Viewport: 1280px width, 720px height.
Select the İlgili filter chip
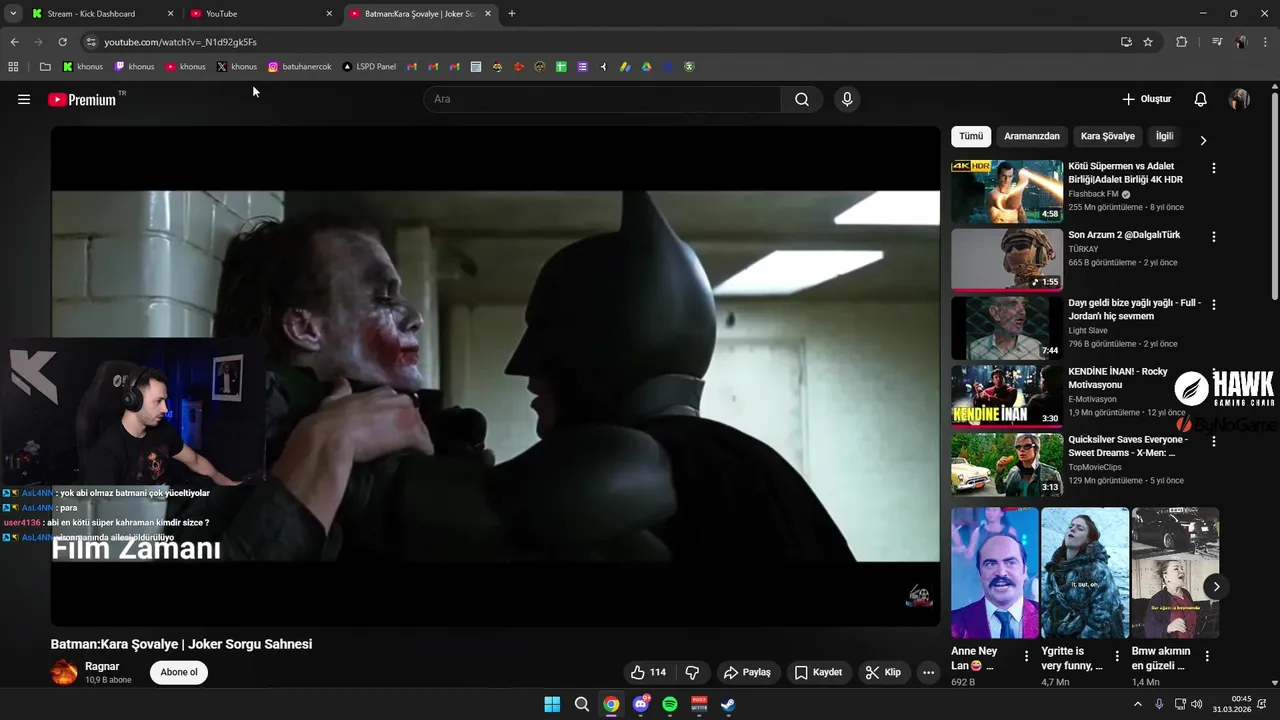[1164, 136]
